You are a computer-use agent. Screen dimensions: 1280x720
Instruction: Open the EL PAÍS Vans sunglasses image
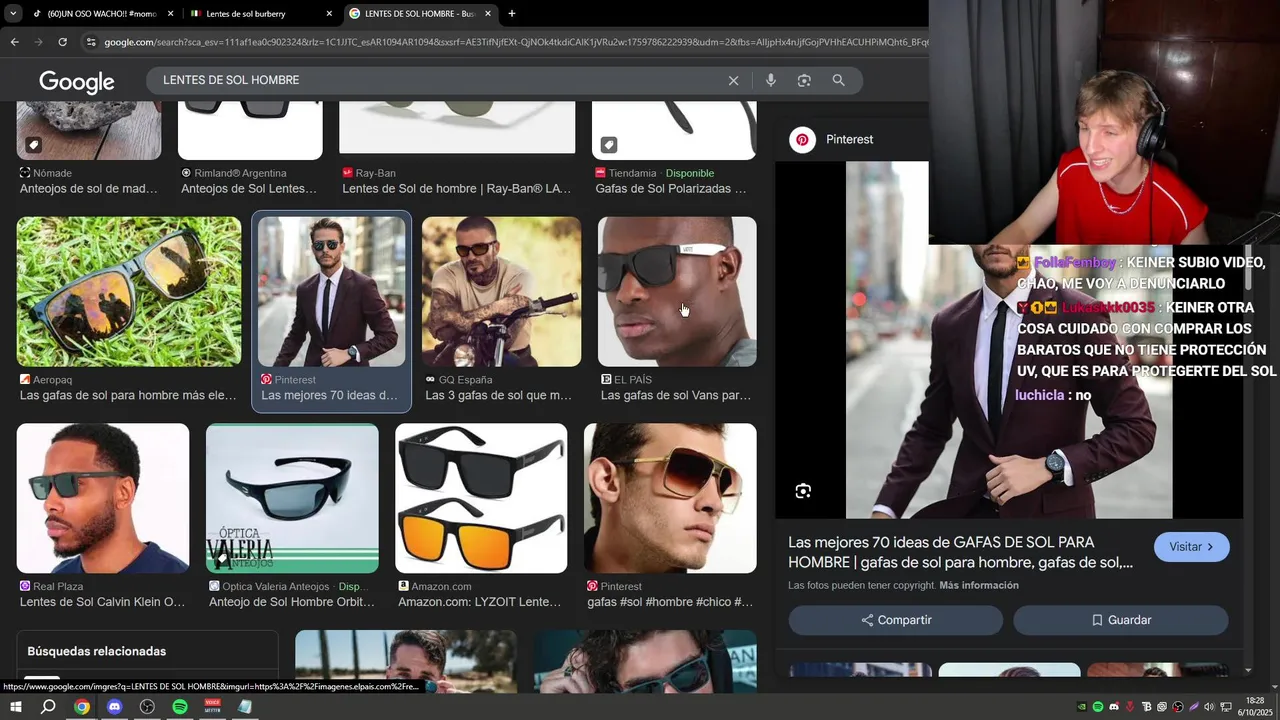[677, 291]
